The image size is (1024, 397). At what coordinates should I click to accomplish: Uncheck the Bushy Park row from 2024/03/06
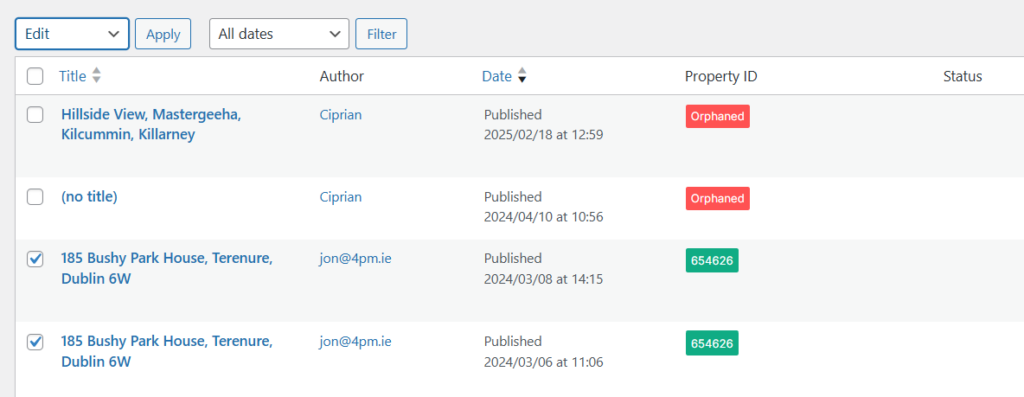[35, 341]
